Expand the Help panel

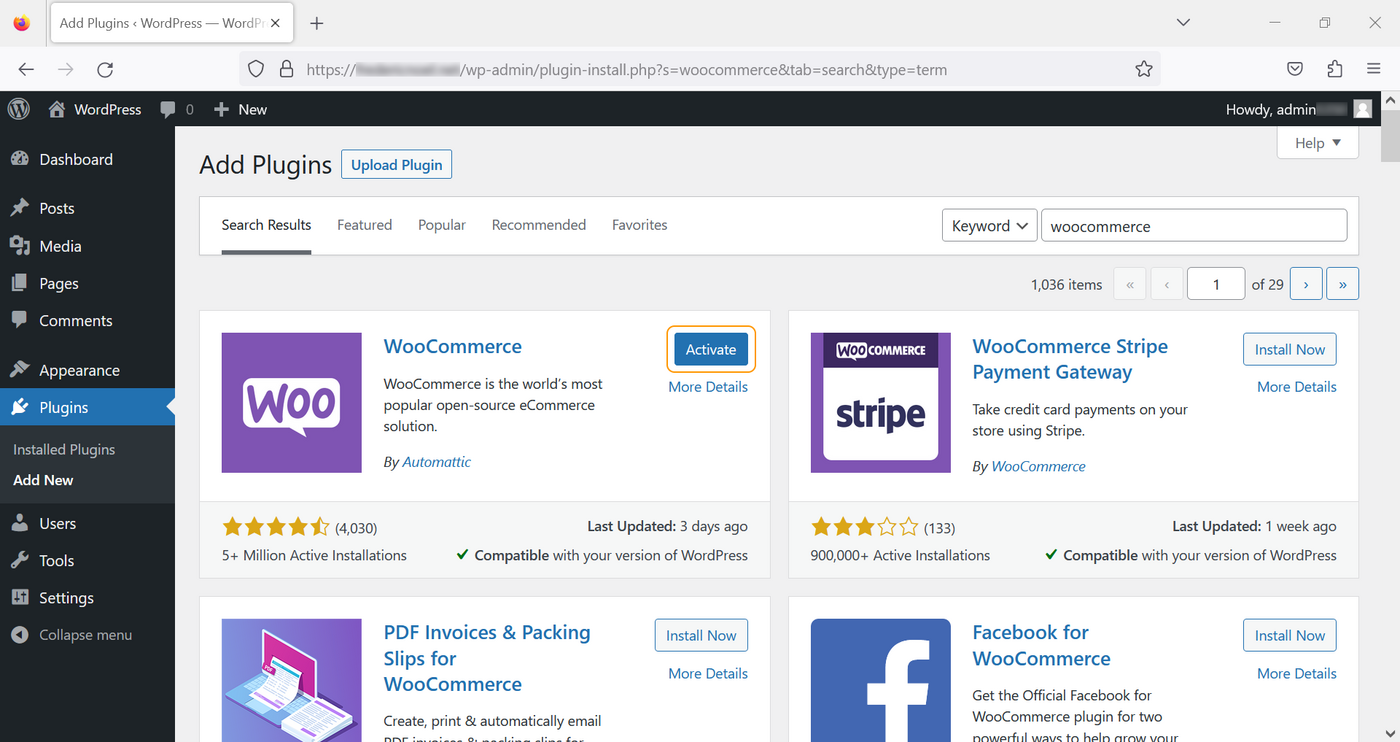tap(1316, 142)
